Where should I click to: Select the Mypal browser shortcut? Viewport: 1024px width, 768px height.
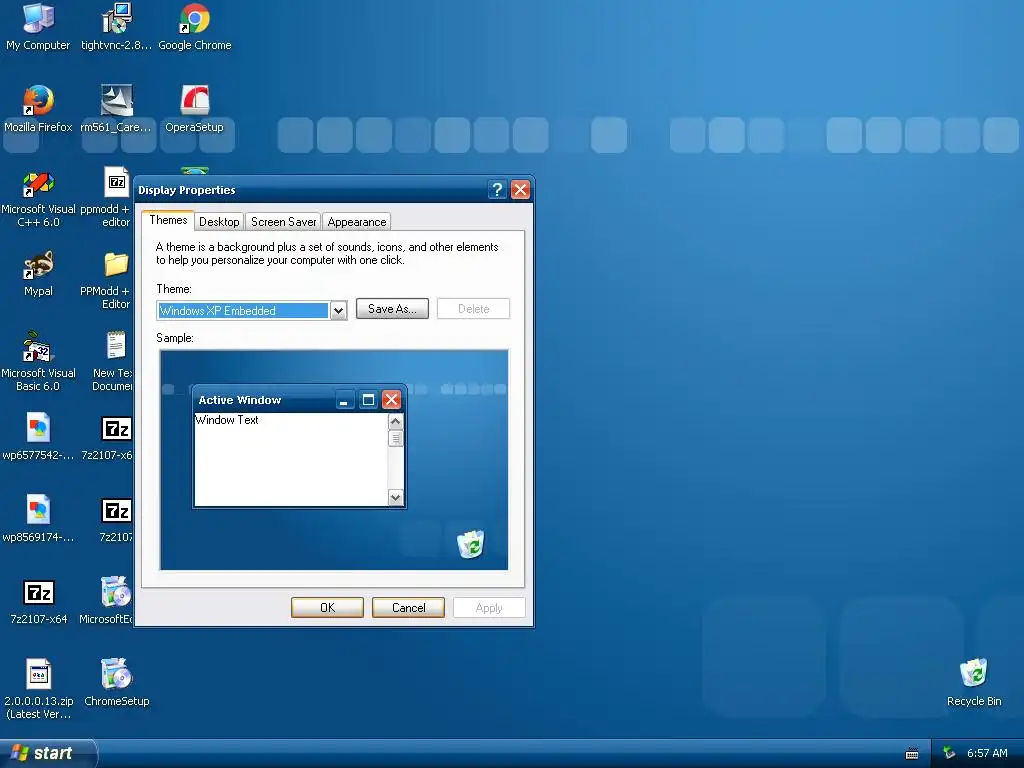click(38, 273)
